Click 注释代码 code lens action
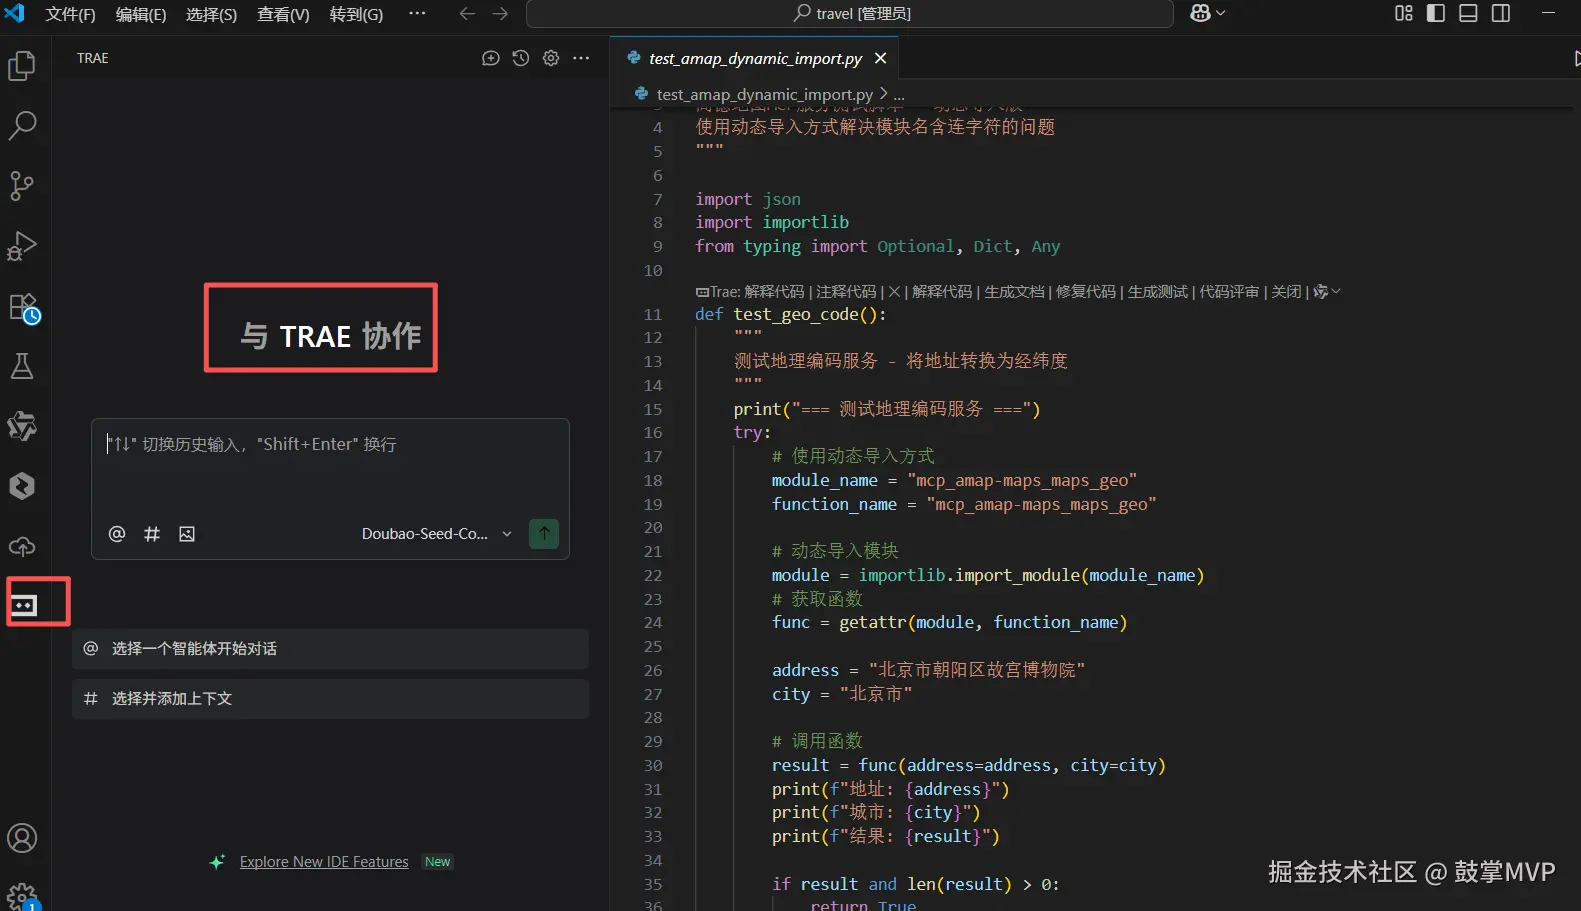Viewport: 1581px width, 911px height. [846, 292]
